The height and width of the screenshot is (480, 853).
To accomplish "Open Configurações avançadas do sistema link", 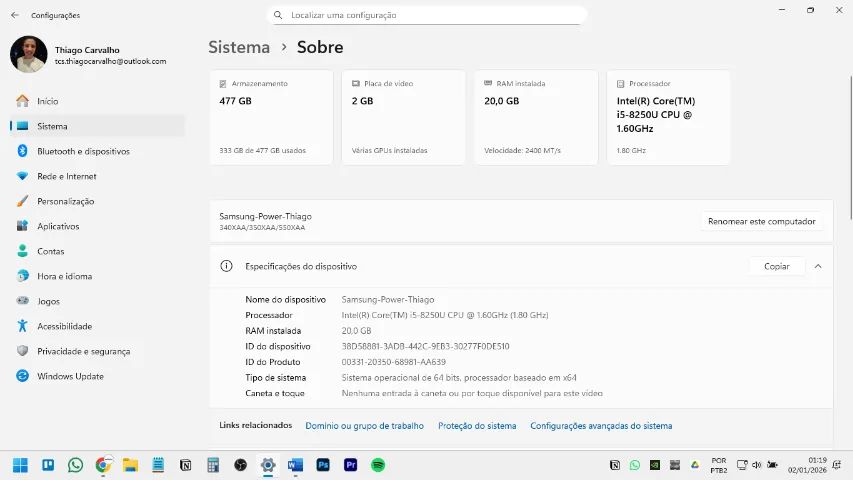I will [601, 426].
